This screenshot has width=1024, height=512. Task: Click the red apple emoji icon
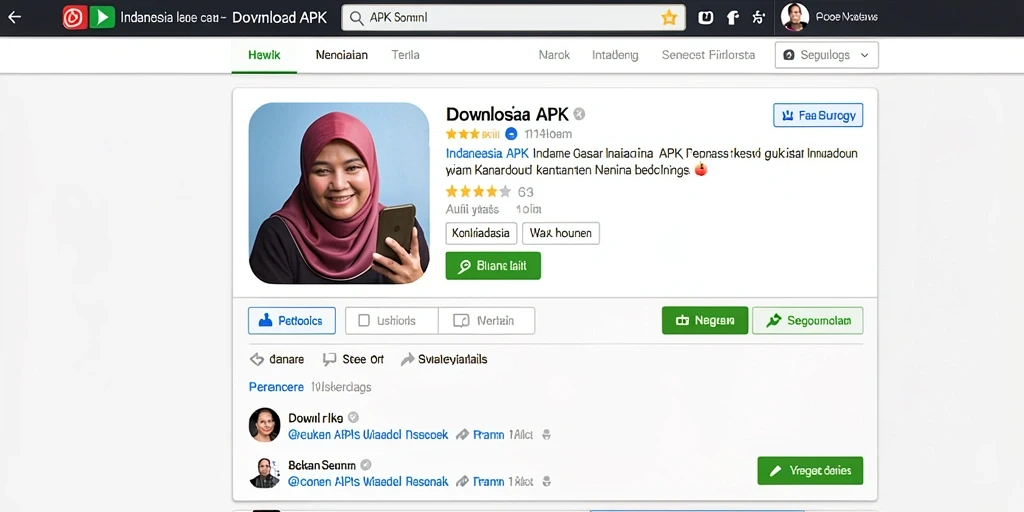[x=701, y=170]
